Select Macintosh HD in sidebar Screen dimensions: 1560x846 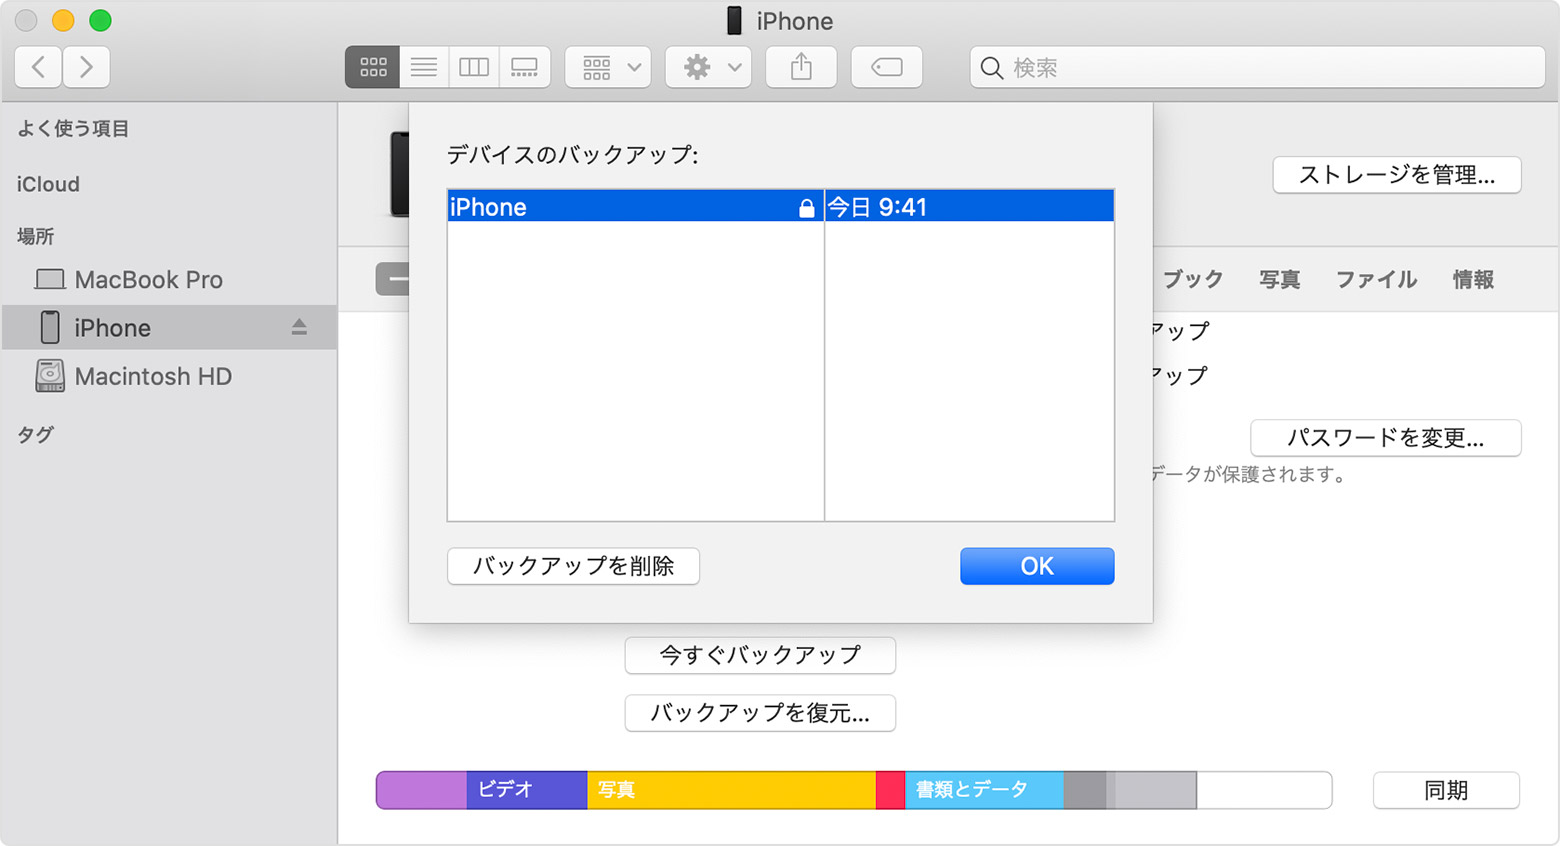[169, 376]
